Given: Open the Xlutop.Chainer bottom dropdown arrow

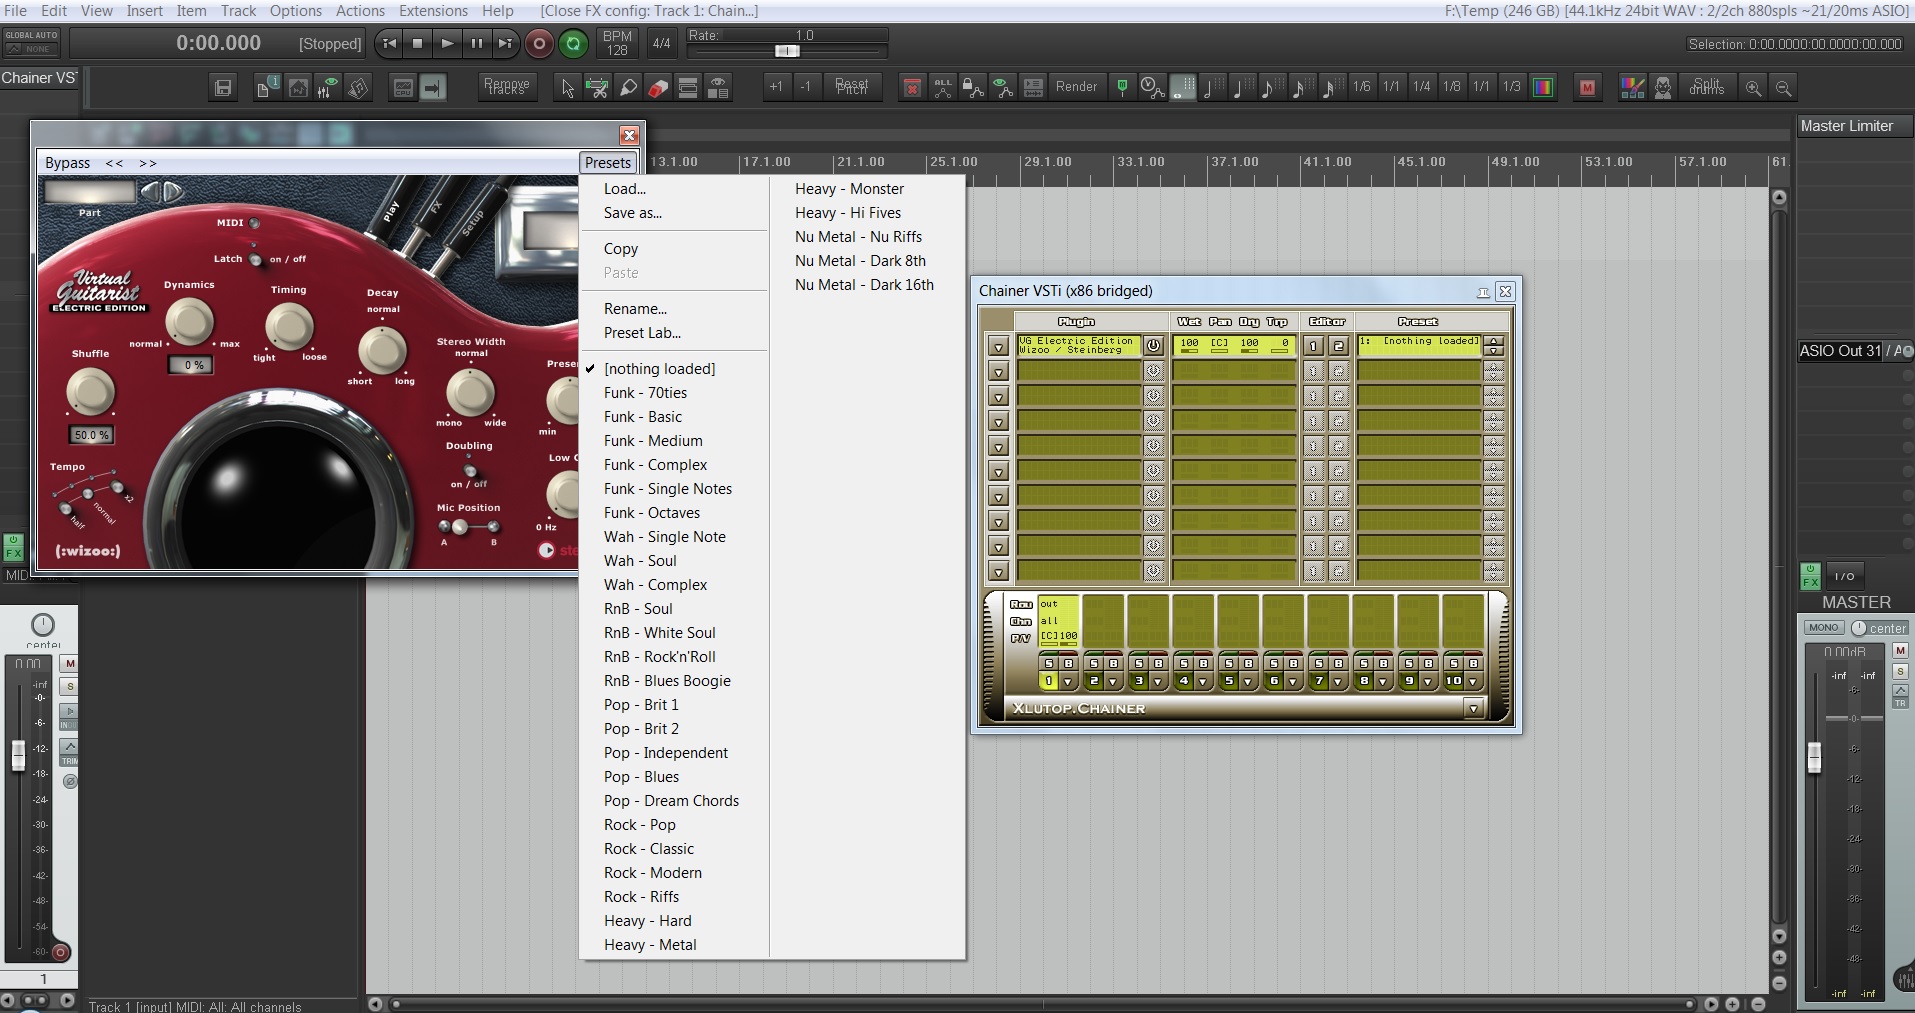Looking at the screenshot, I should tap(1473, 709).
